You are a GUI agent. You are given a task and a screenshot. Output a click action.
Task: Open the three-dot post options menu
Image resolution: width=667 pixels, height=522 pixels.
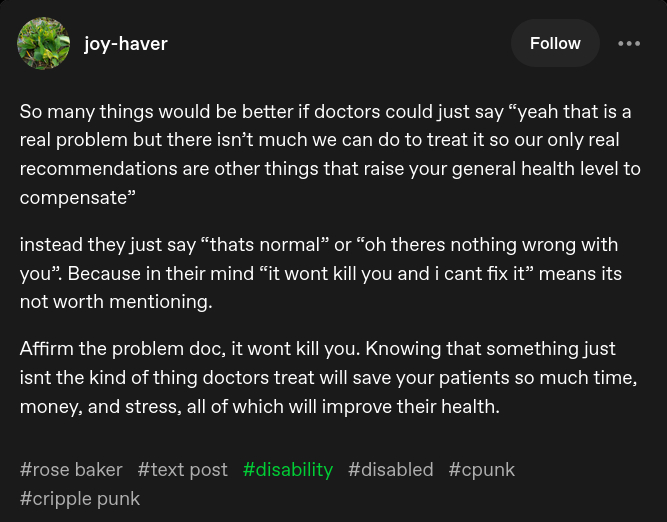click(629, 43)
